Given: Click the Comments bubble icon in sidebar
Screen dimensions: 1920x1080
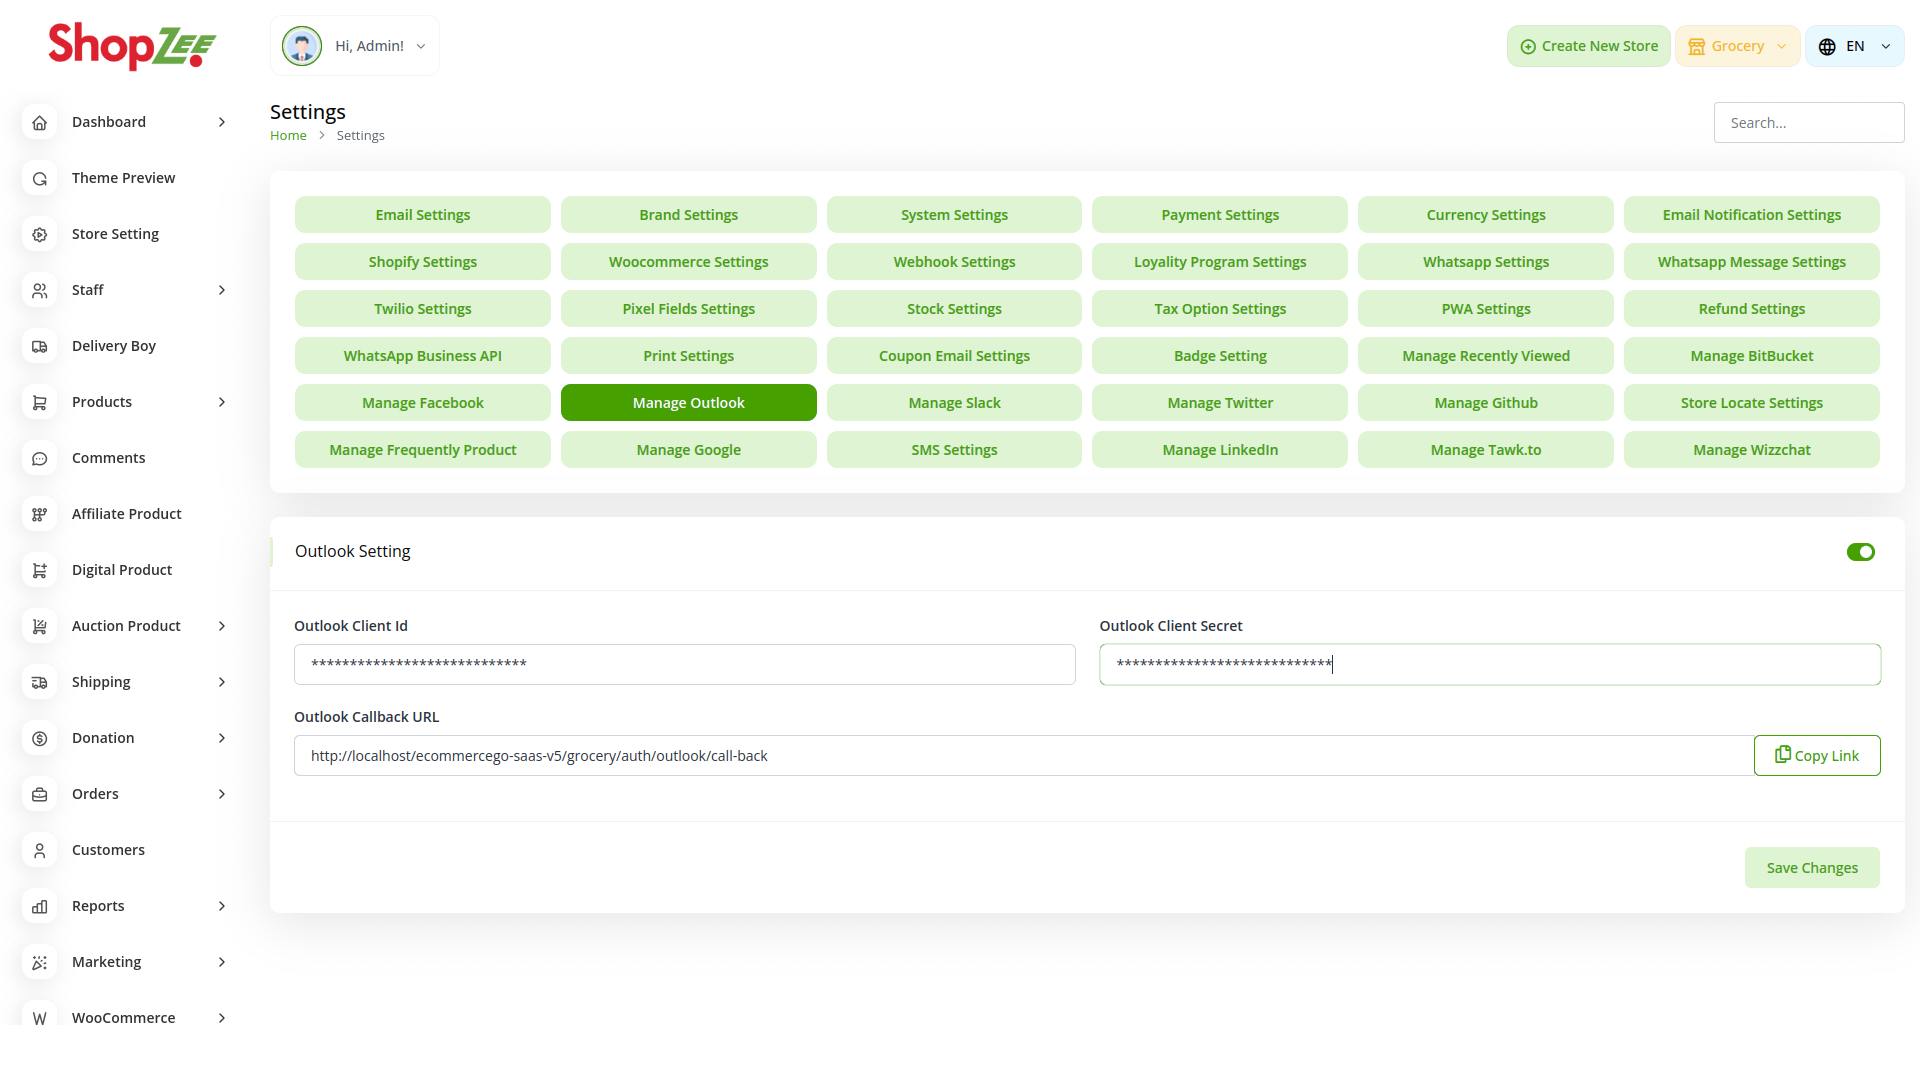Looking at the screenshot, I should coord(40,458).
